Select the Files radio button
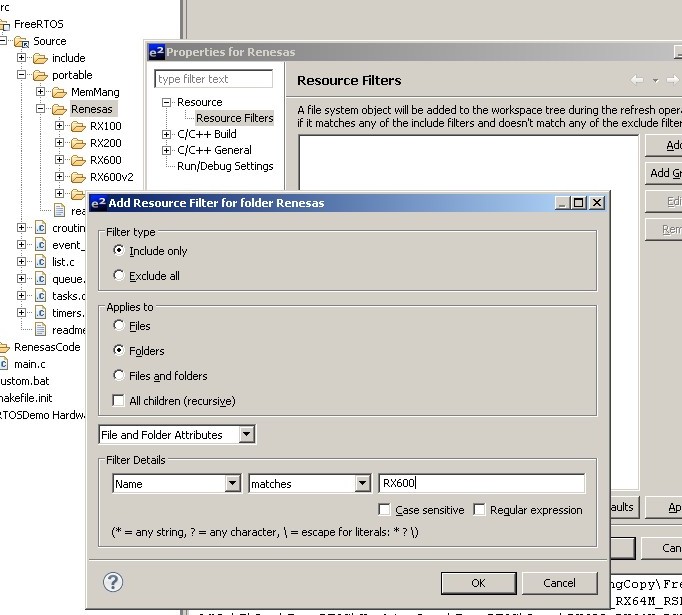Screen dimensions: 682x615 coord(120,326)
